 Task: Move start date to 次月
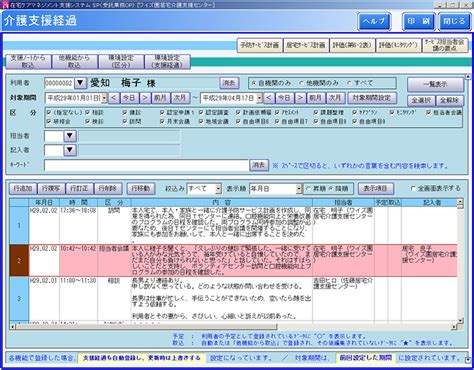(x=180, y=98)
